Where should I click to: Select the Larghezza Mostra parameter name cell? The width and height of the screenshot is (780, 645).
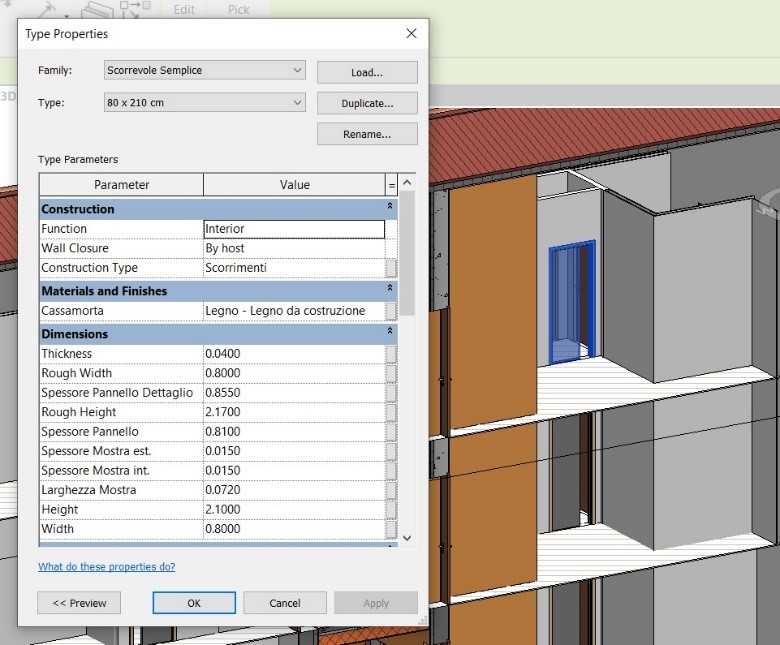click(121, 490)
